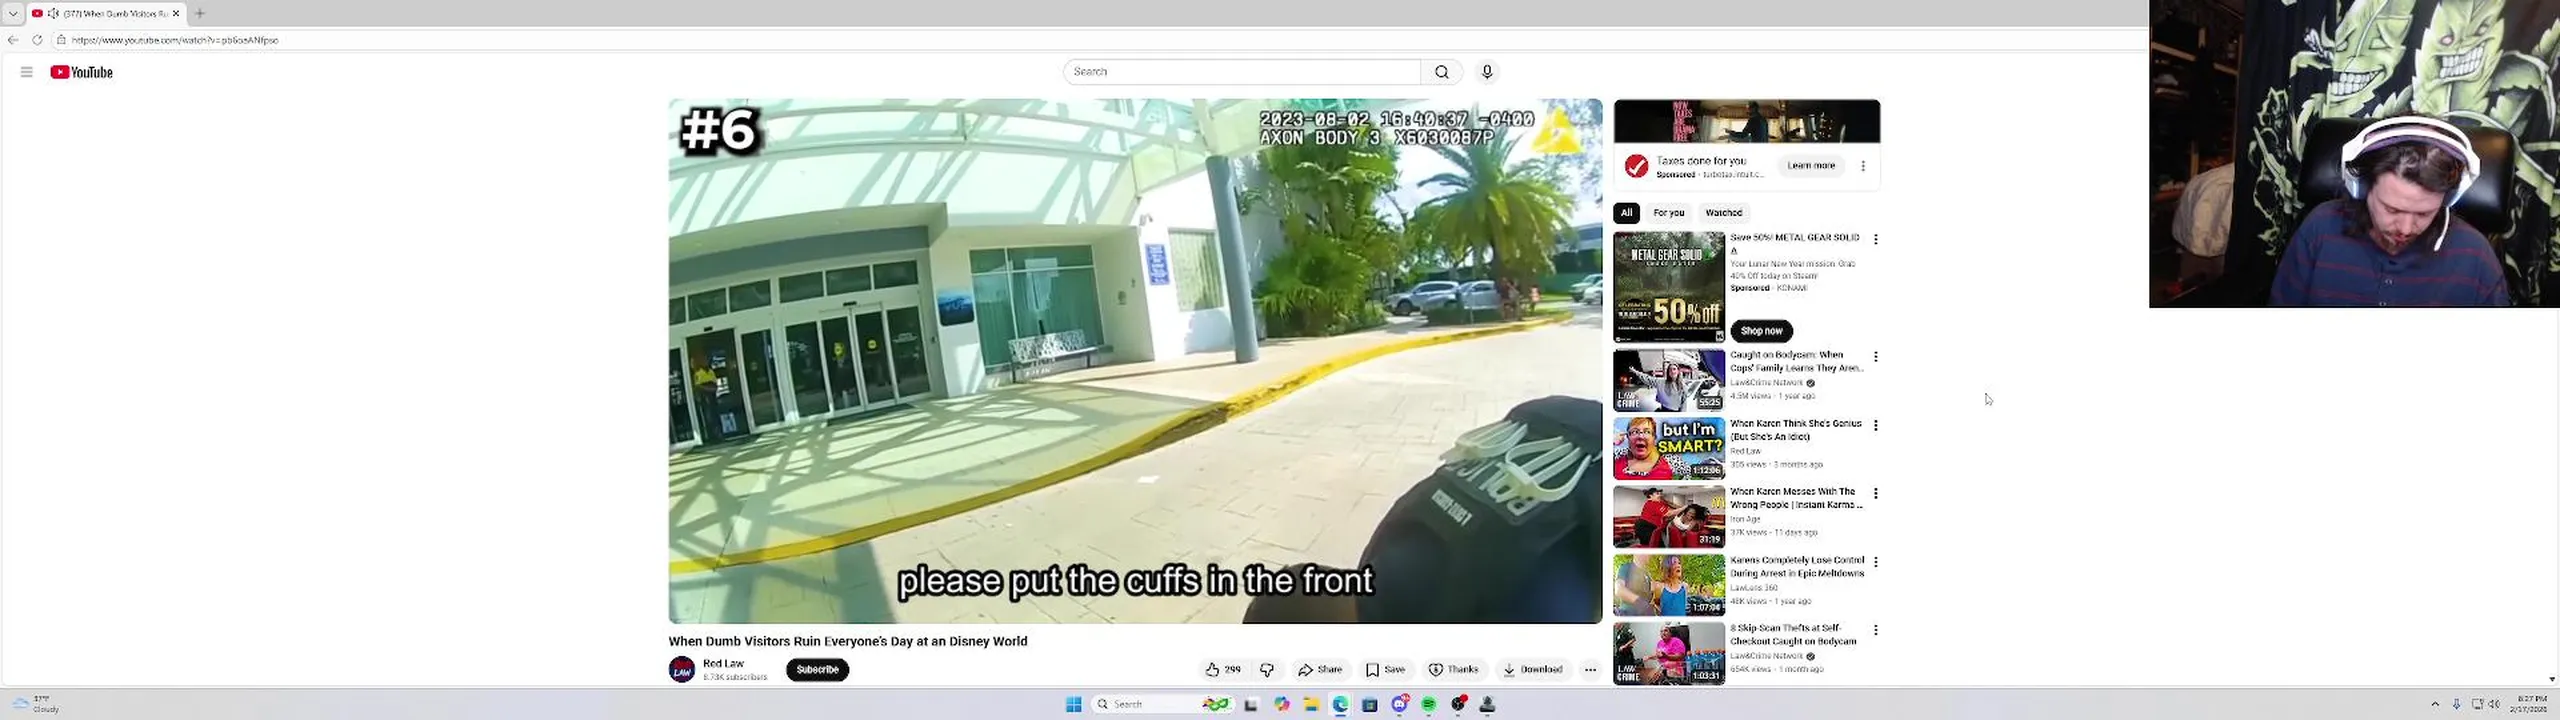Open Copilot from the taskbar
The image size is (2560, 720).
1281,704
